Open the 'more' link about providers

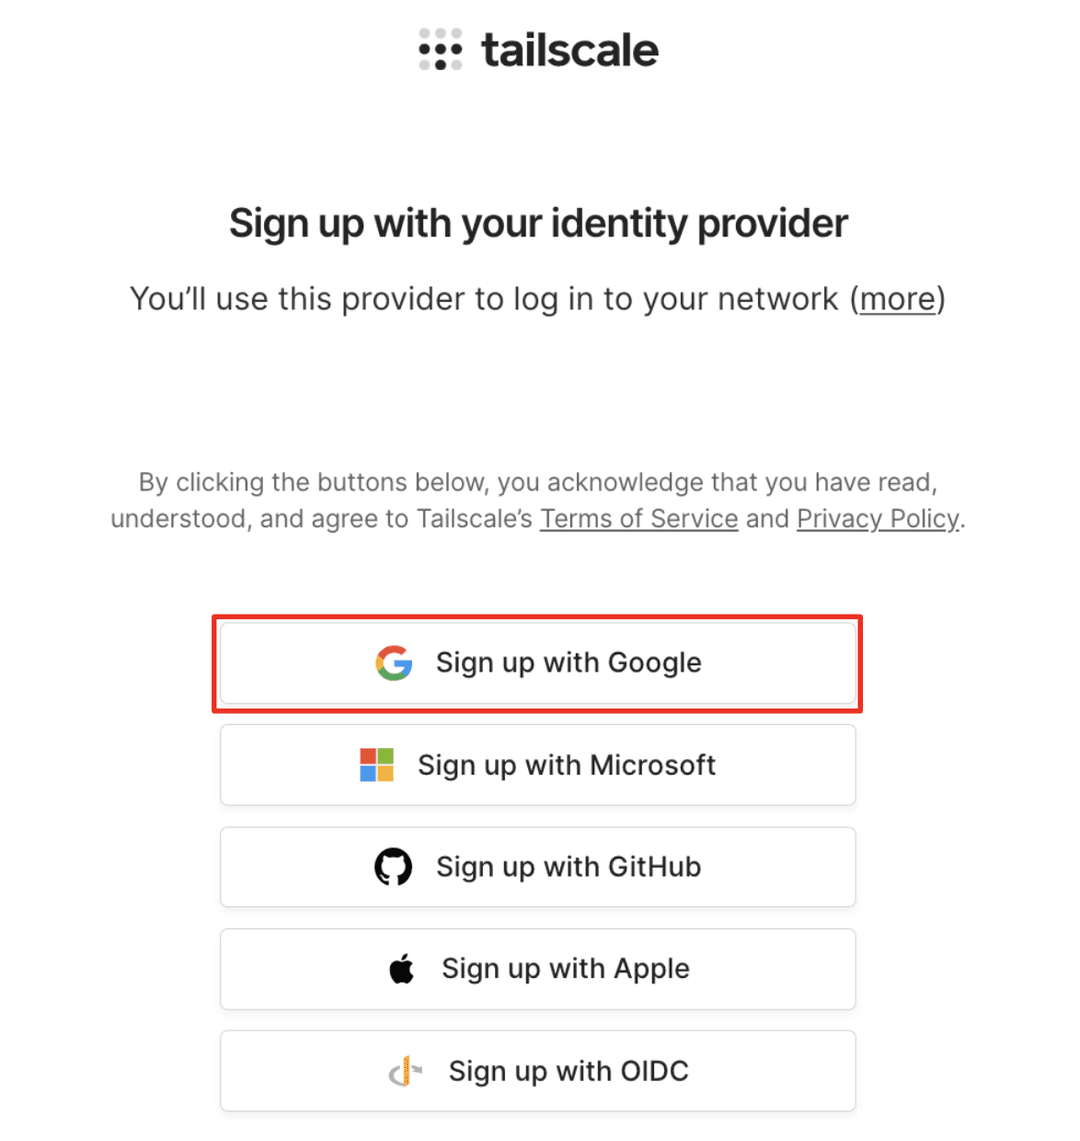(x=897, y=298)
